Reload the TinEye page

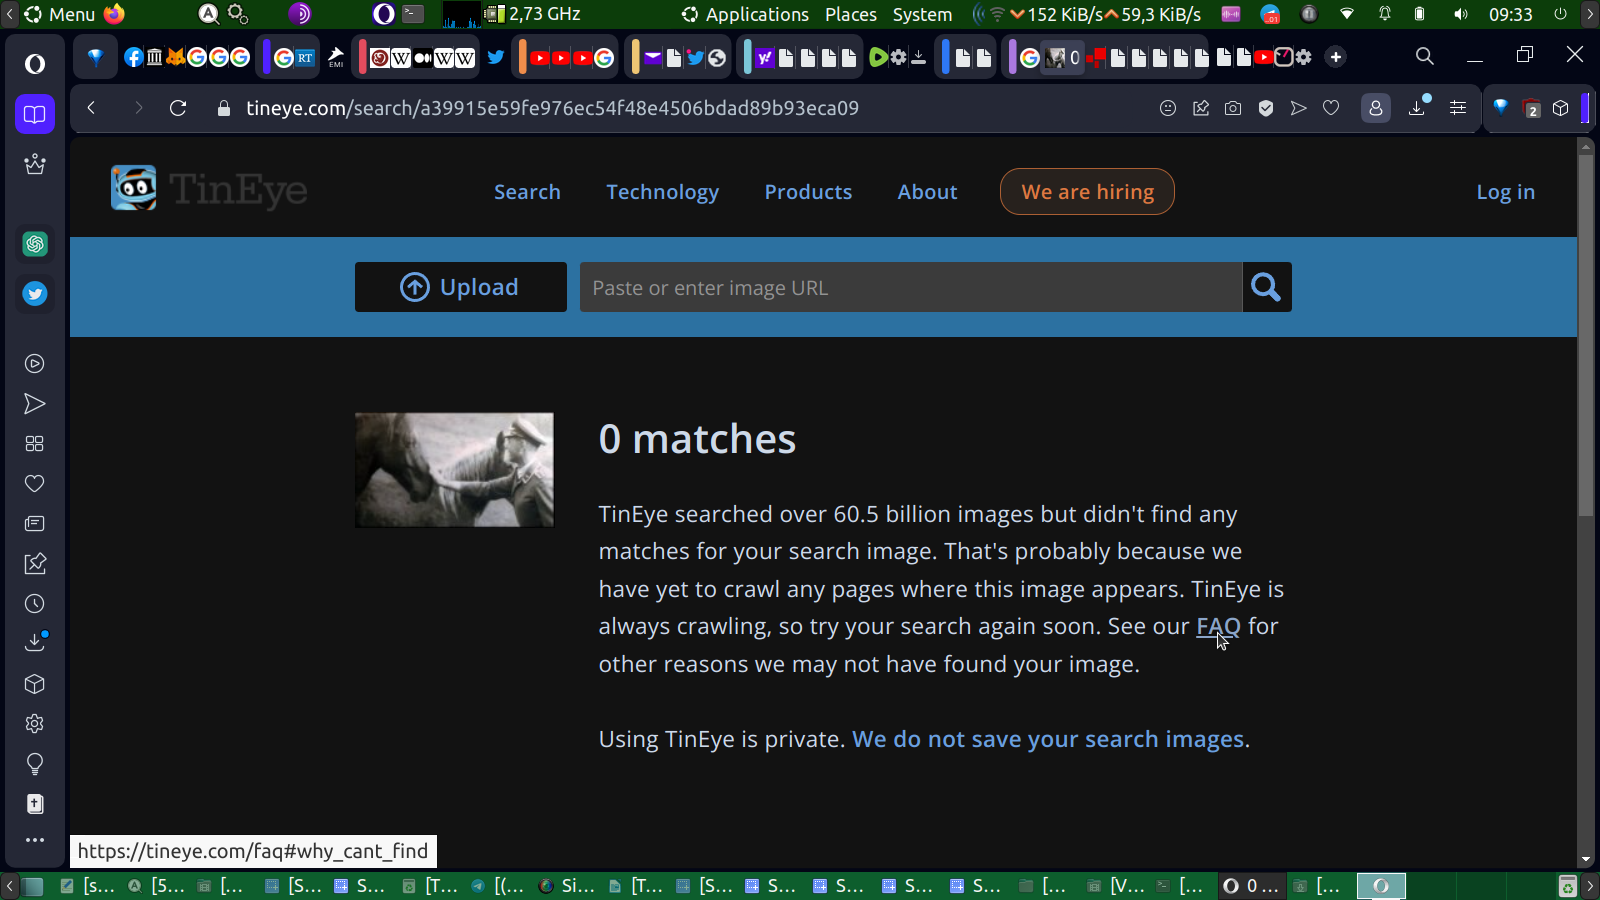(178, 108)
